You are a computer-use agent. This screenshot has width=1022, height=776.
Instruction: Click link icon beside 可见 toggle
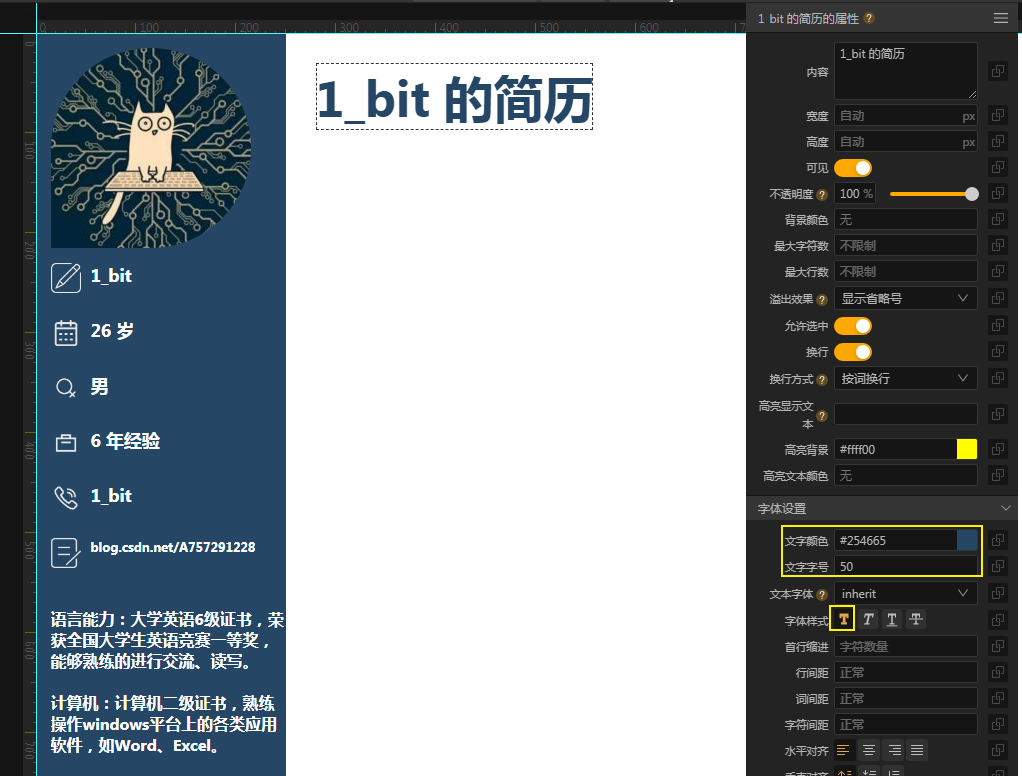point(997,167)
